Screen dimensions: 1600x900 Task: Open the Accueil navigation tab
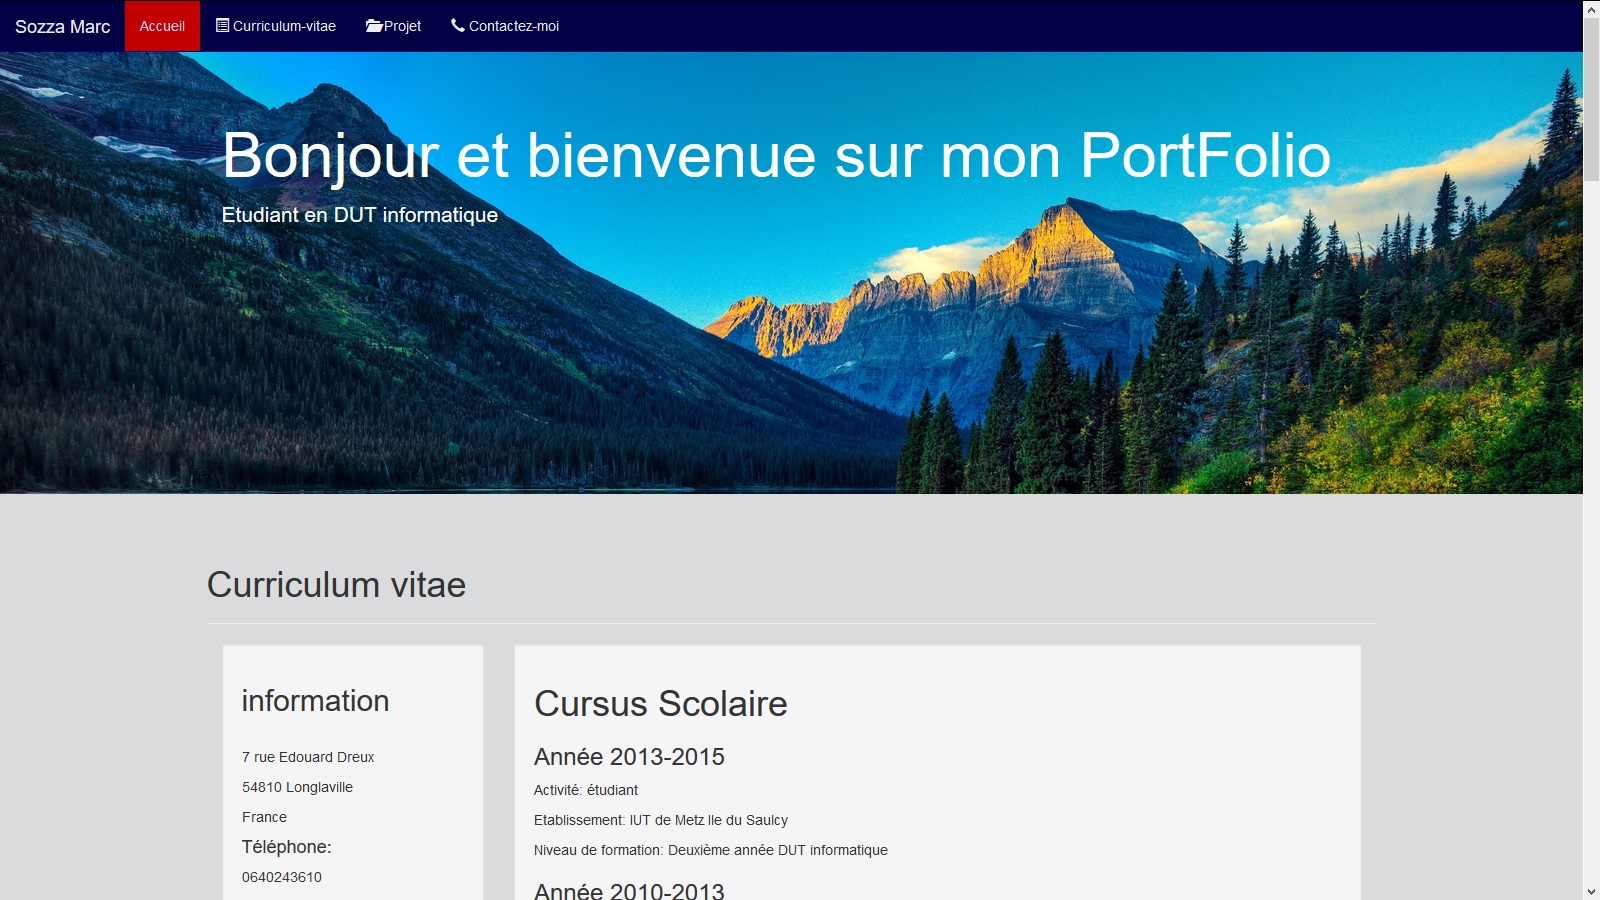[162, 26]
